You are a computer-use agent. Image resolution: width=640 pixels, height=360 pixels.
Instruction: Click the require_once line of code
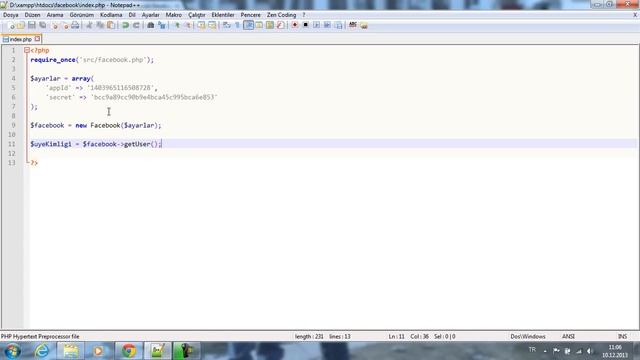click(x=92, y=60)
